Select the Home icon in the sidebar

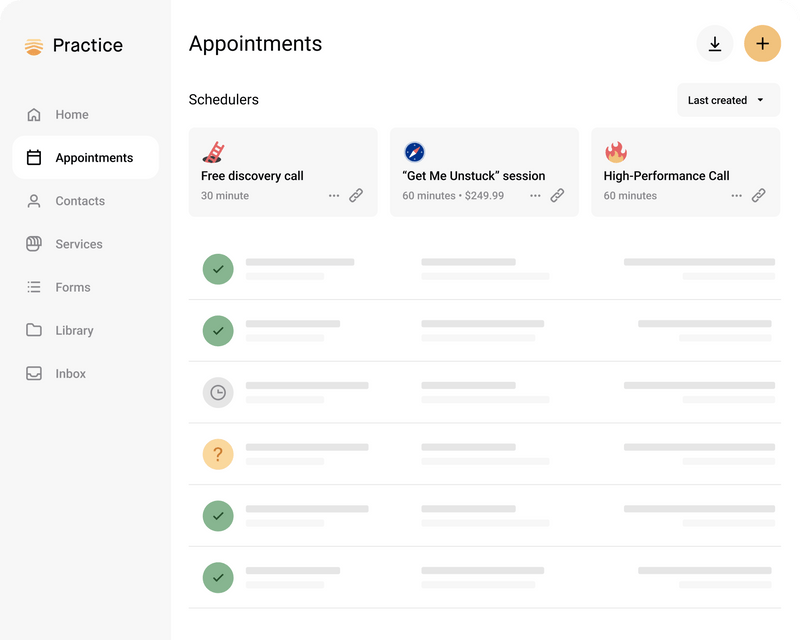click(x=35, y=114)
